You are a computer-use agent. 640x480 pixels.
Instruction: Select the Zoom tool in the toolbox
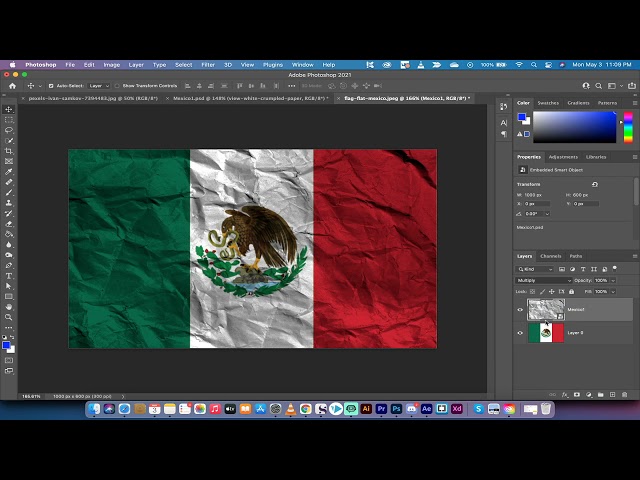(9, 317)
